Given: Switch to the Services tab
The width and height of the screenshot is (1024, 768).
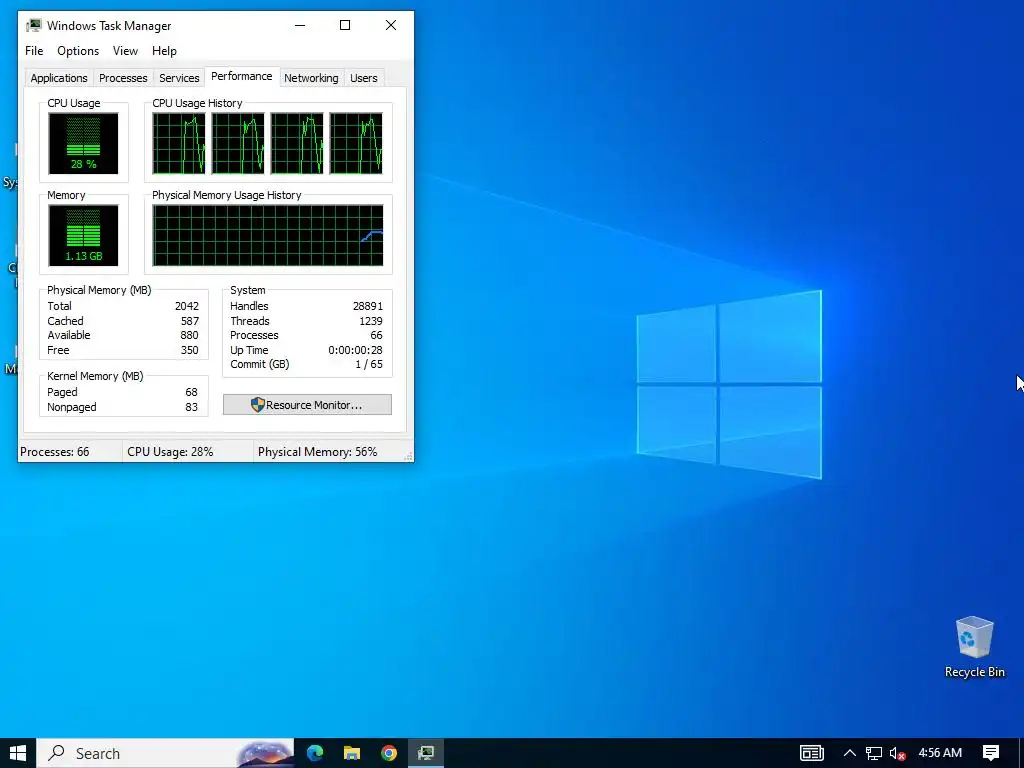Looking at the screenshot, I should (x=179, y=78).
